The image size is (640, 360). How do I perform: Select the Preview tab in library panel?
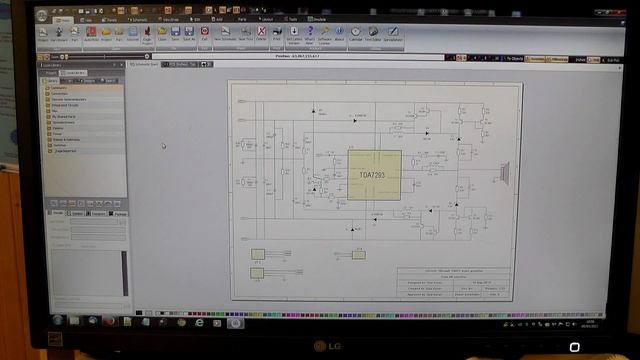(56, 213)
